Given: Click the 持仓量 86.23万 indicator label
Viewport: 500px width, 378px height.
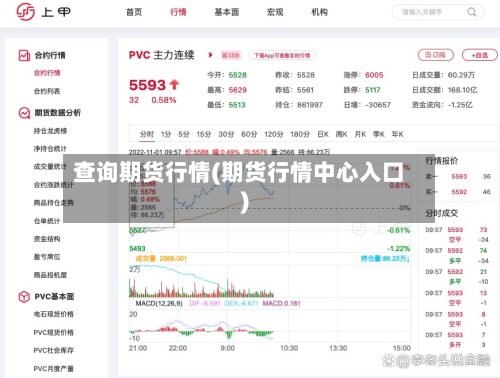Looking at the screenshot, I should coord(385,259).
